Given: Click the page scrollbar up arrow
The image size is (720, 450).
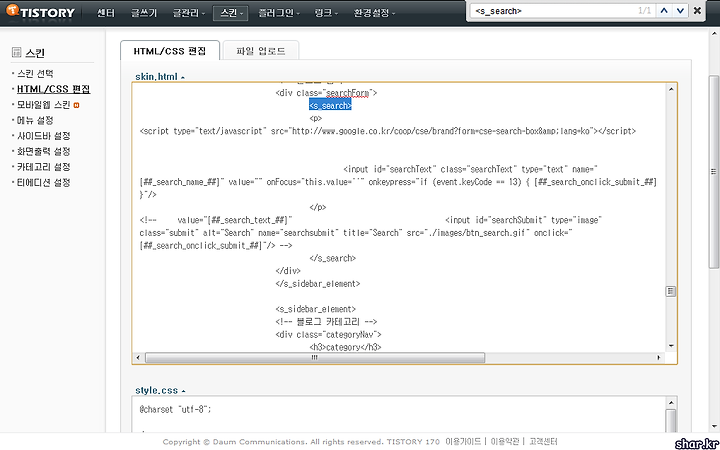Looking at the screenshot, I should click(714, 34).
